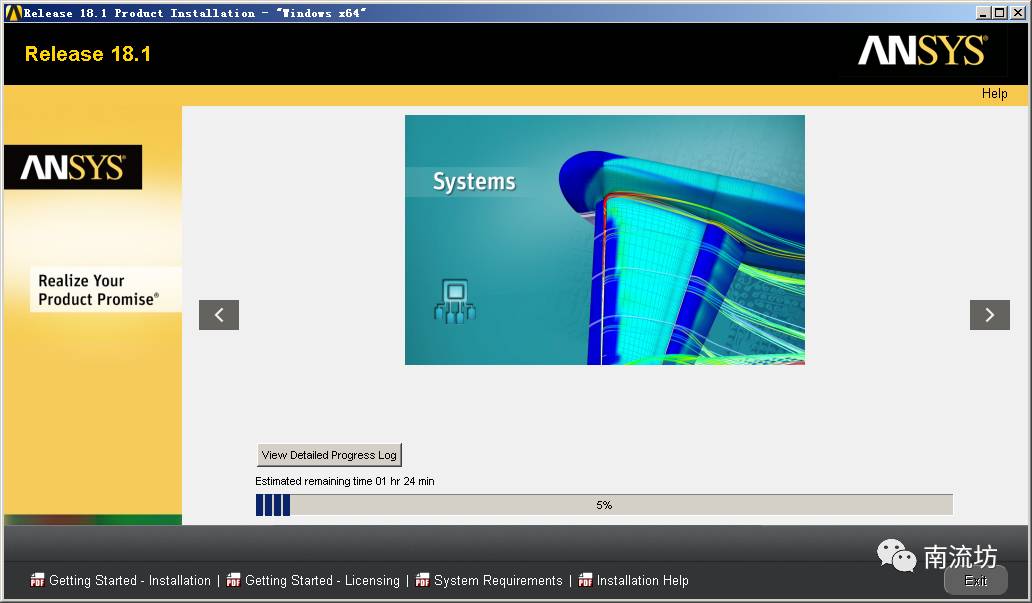This screenshot has height=603, width=1032.
Task: Click PDF icon beside Getting Started - Licensing
Action: 233,580
